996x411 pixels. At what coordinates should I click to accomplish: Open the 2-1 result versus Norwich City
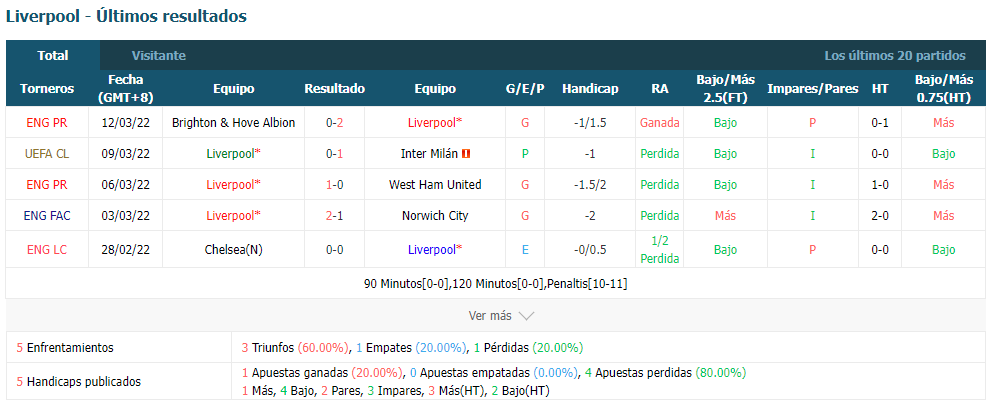point(335,215)
